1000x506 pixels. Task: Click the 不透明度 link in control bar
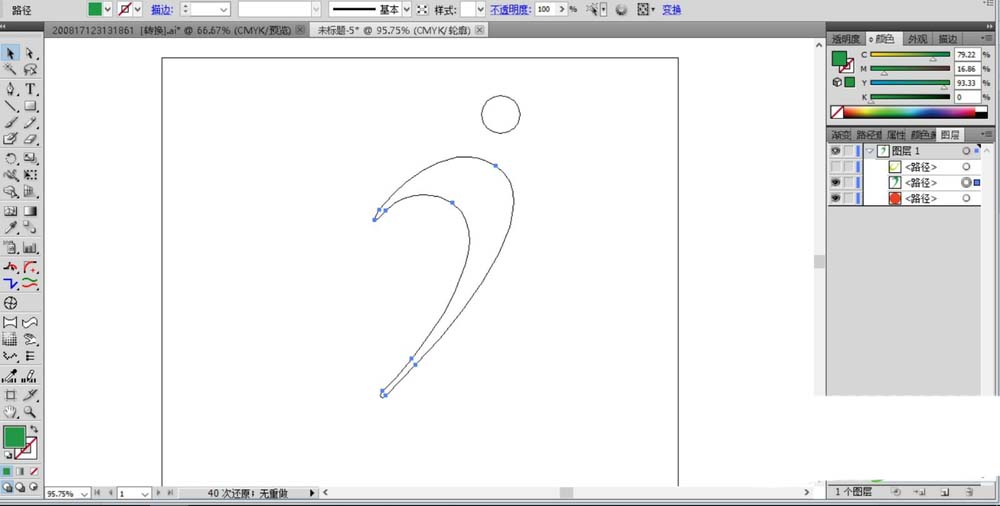point(511,10)
